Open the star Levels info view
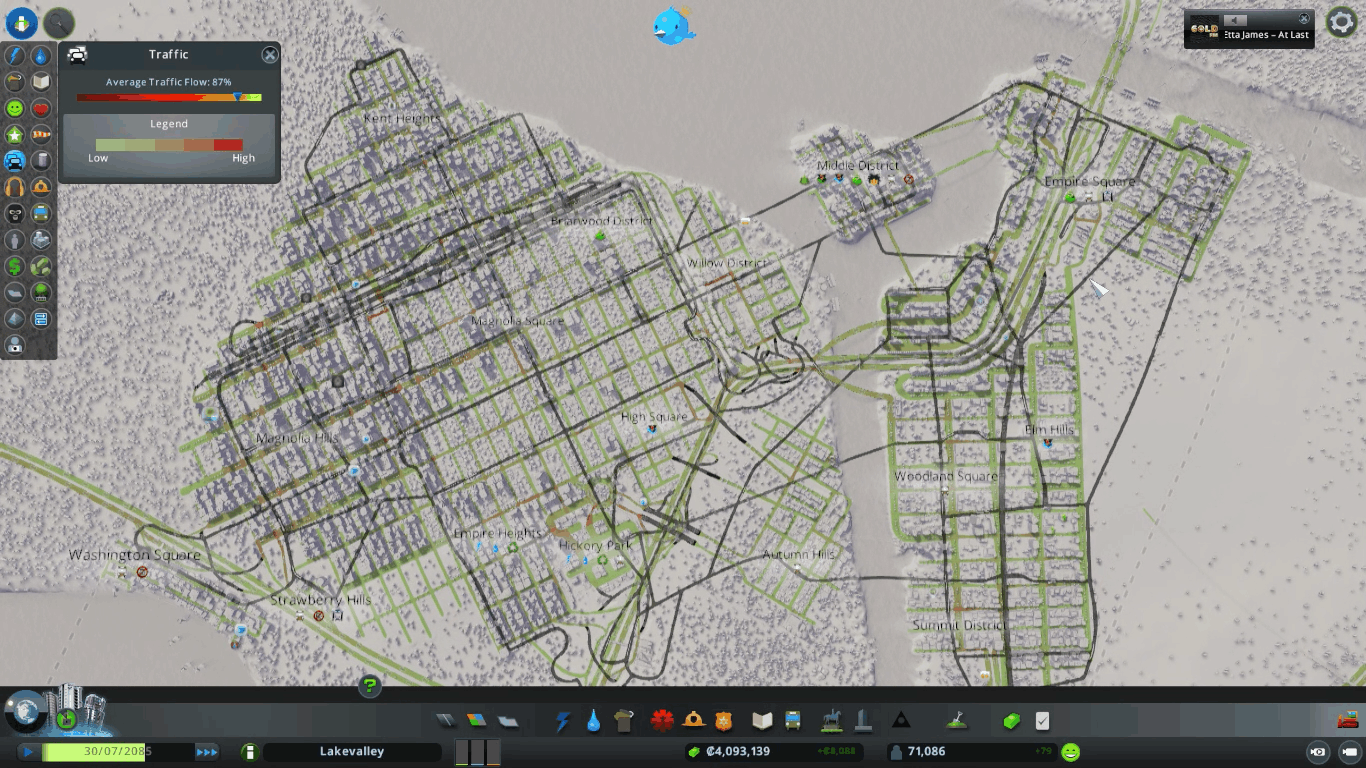Screen dimensions: 1366x768 pos(15,134)
